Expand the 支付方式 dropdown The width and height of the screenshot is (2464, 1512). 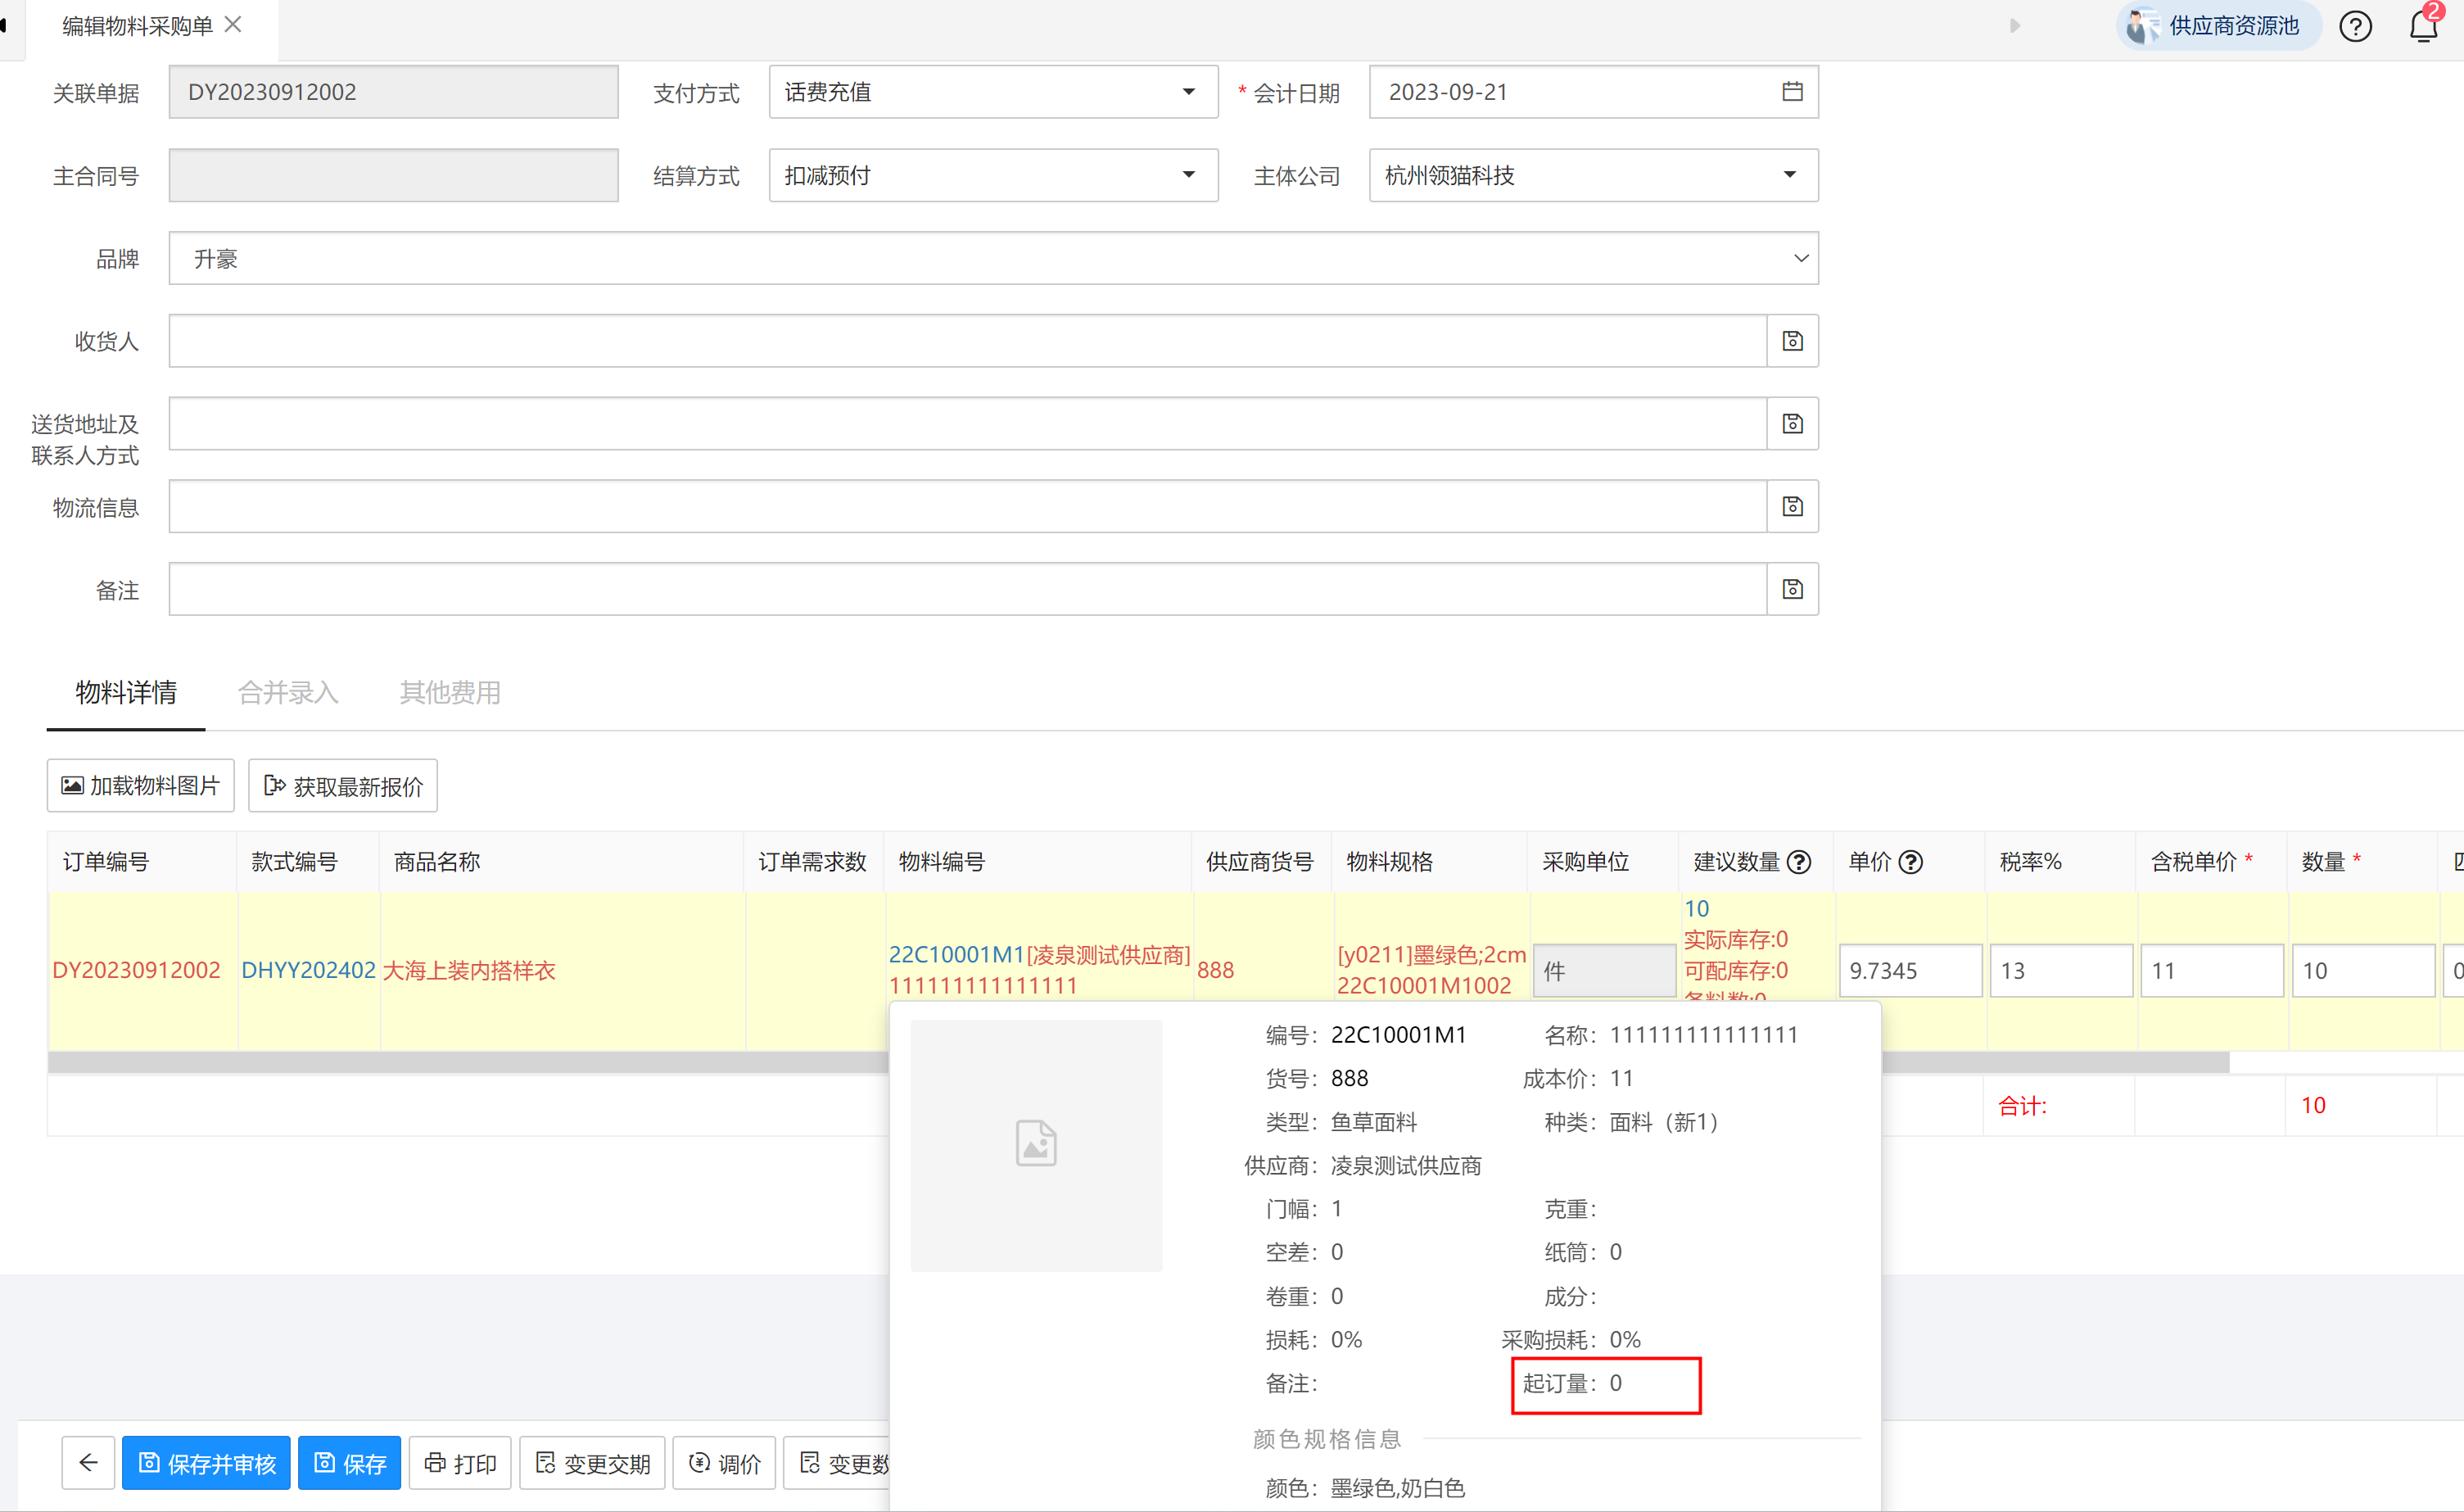click(1188, 92)
